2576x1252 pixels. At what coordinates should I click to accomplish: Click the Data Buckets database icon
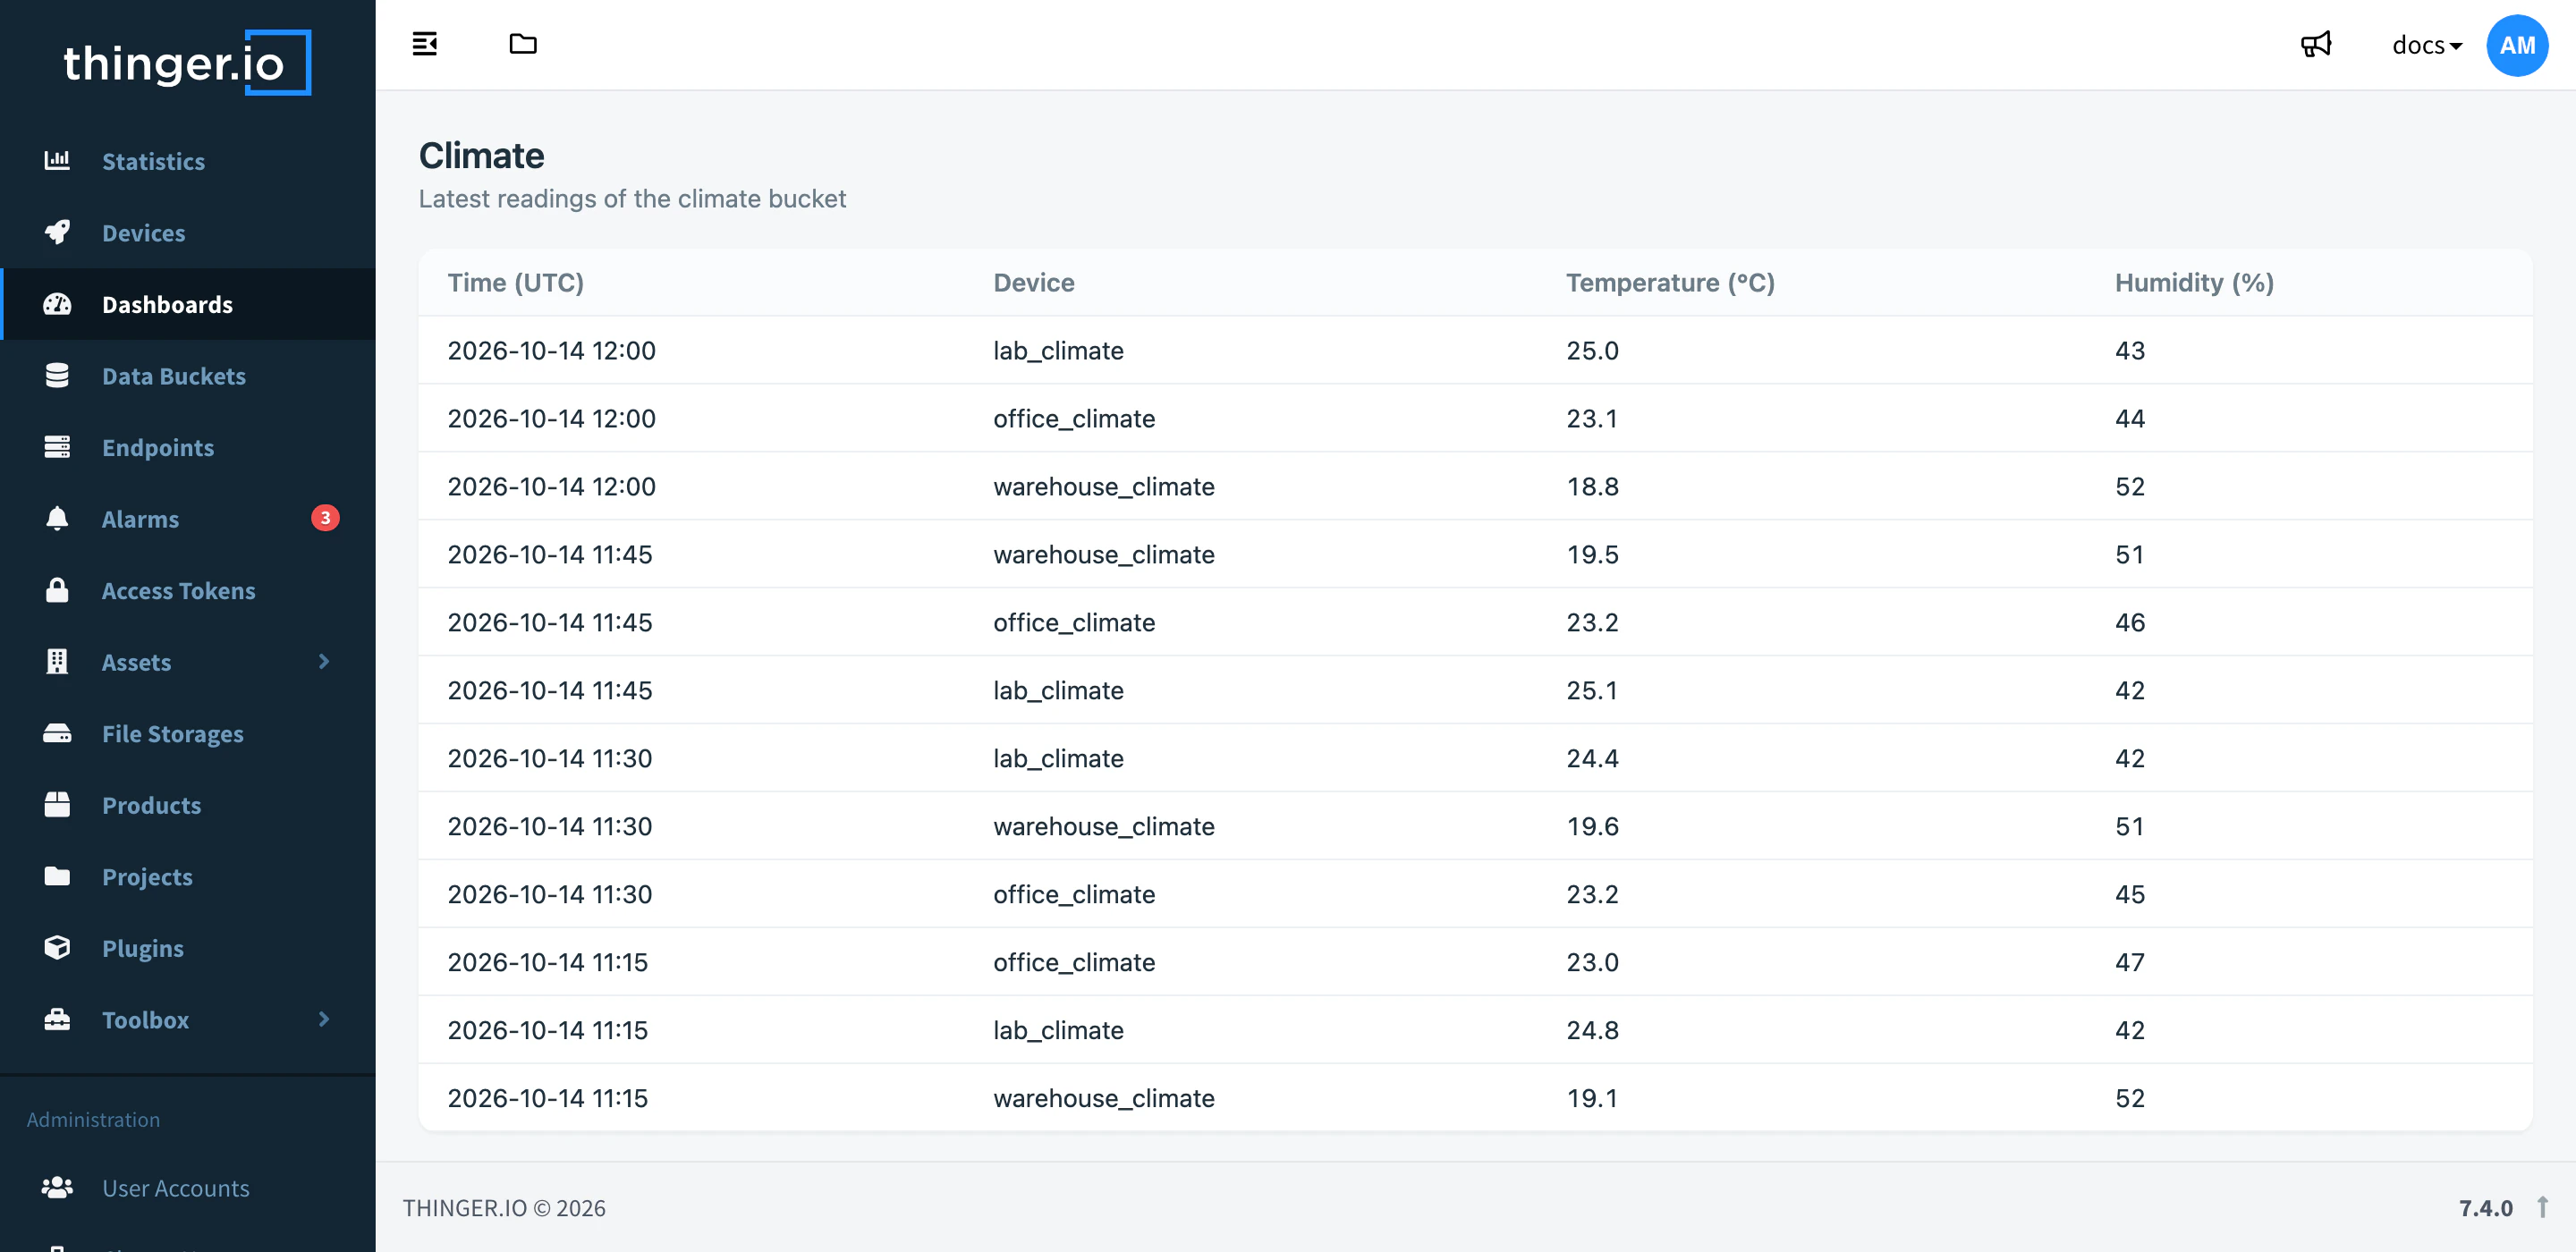tap(57, 376)
